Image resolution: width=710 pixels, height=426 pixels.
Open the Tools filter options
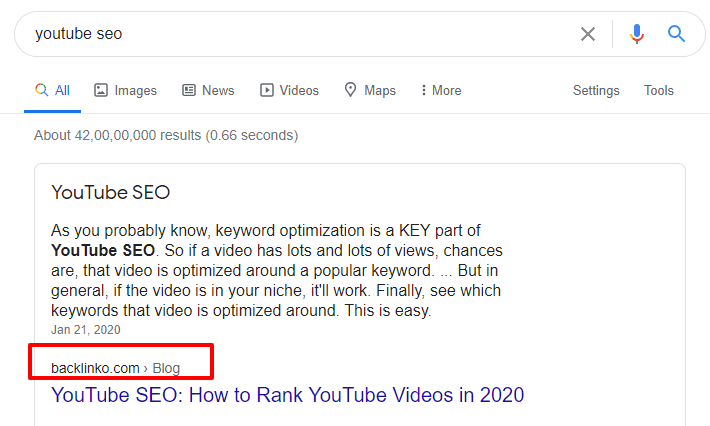[x=659, y=91]
